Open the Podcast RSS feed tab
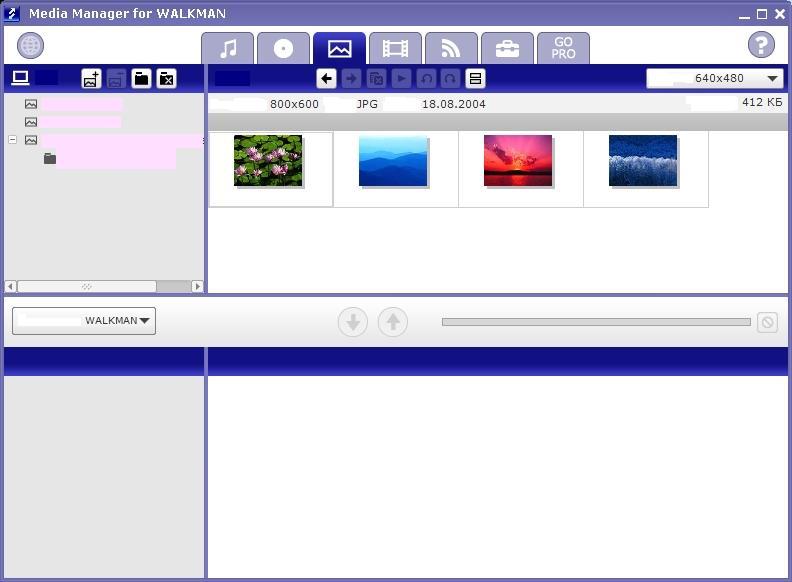This screenshot has height=582, width=792. click(x=451, y=48)
